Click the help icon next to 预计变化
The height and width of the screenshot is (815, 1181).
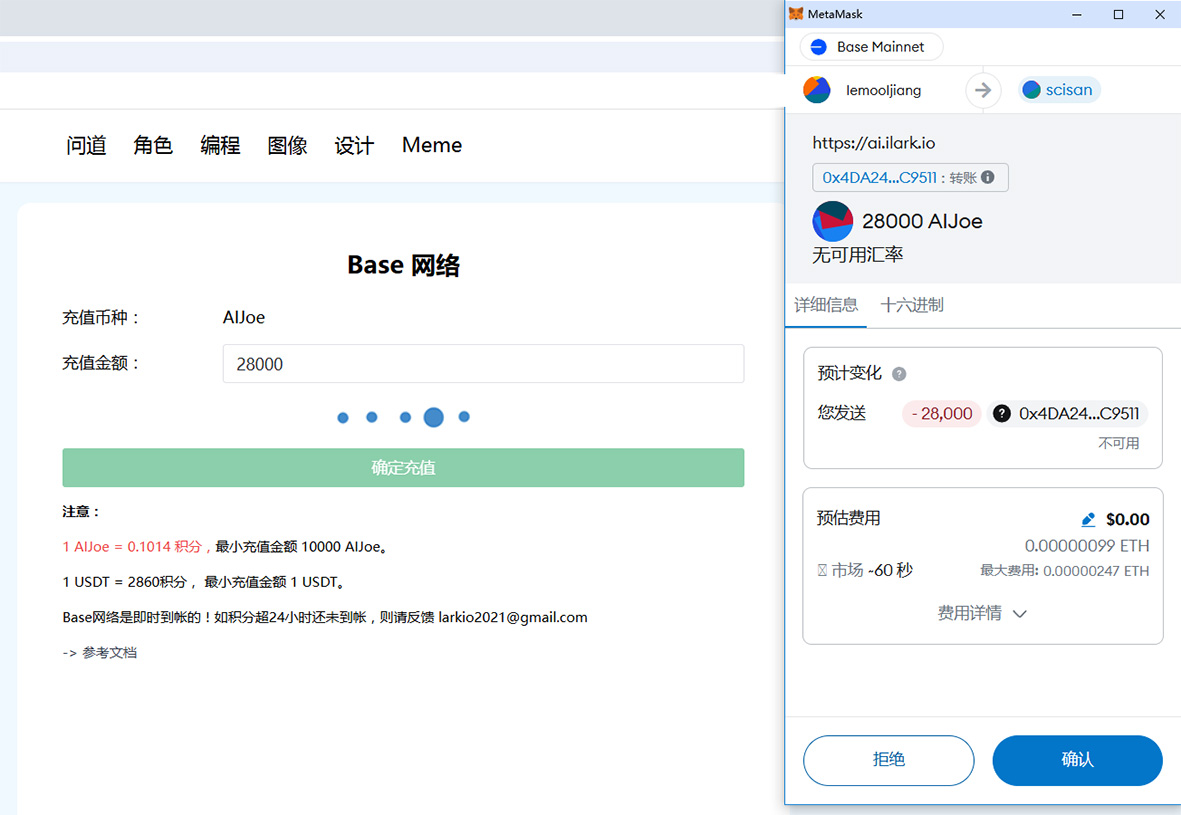899,374
